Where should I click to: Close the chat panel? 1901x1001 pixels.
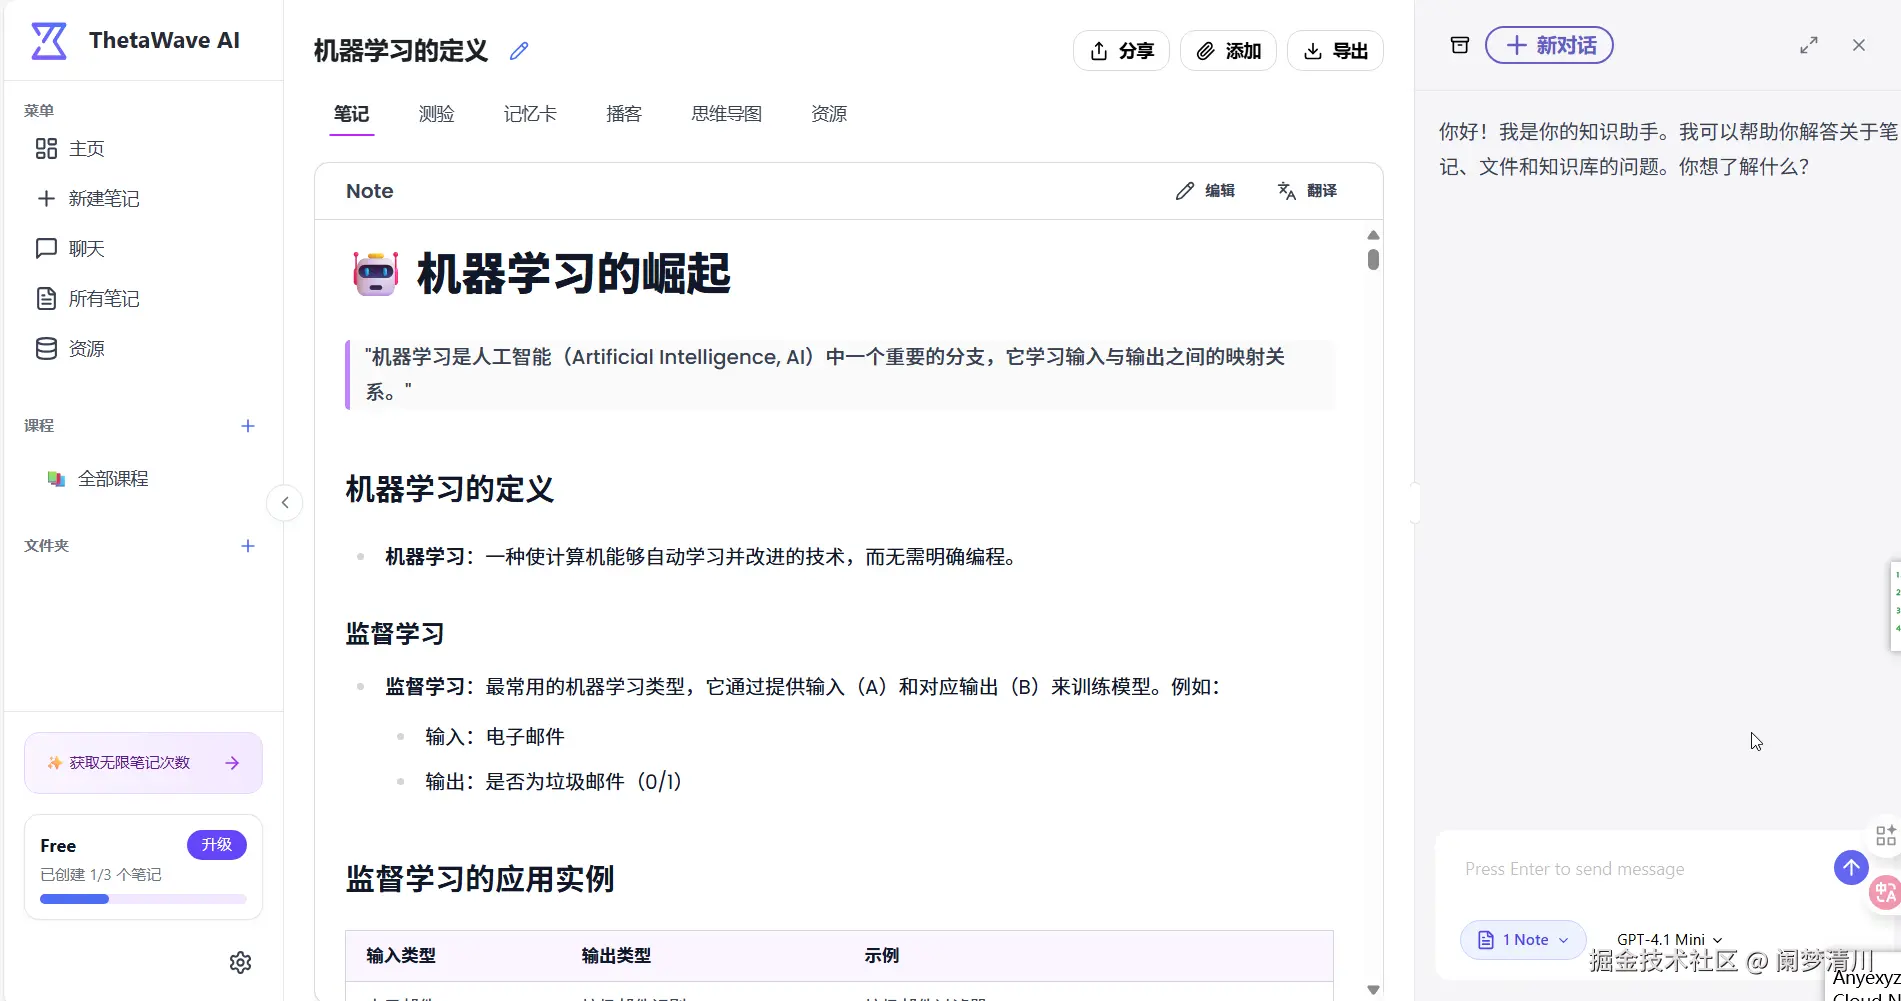(x=1859, y=45)
